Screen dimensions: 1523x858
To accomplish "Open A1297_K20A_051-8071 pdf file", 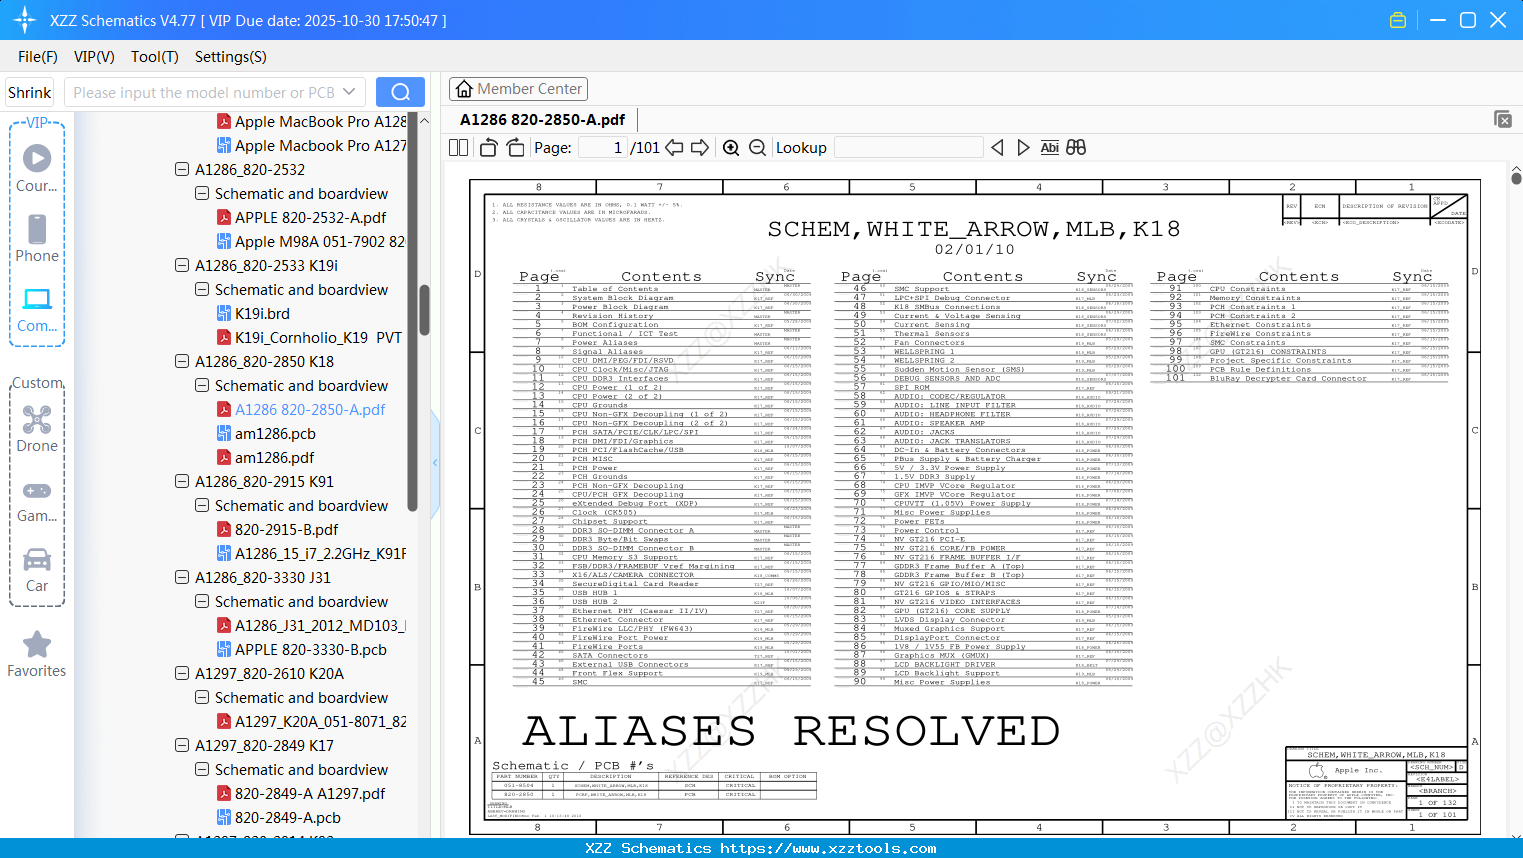I will click(x=311, y=721).
